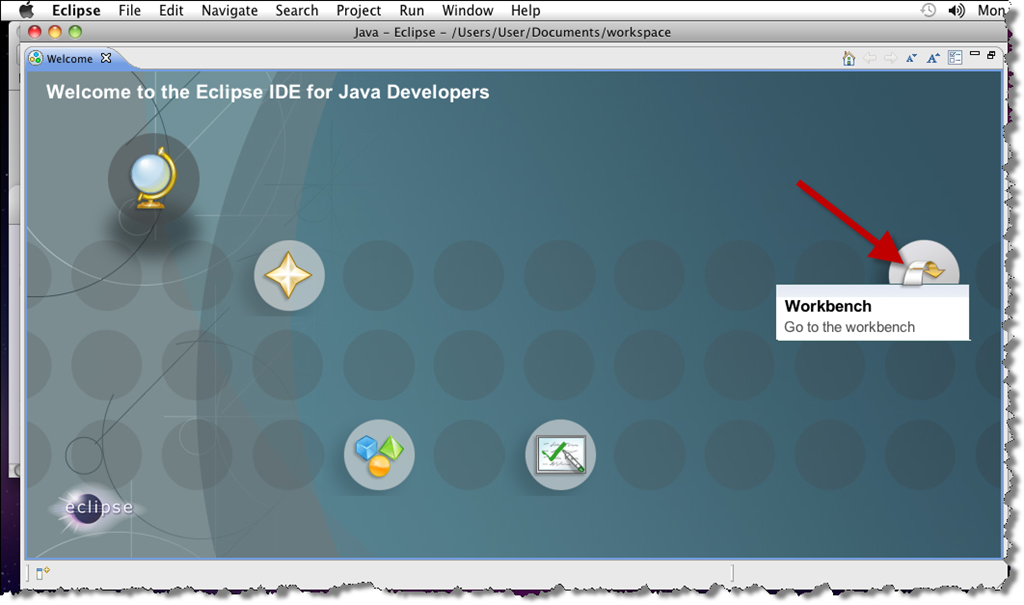Viewport: 1024px width, 605px height.
Task: Open the Edit menu
Action: tap(171, 10)
